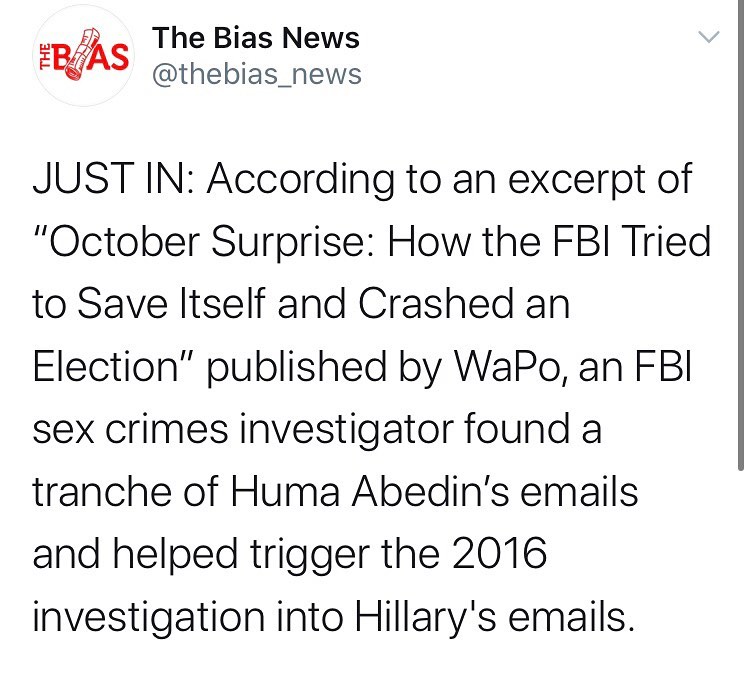This screenshot has width=750, height=680.
Task: Click the word "Election" in tweet
Action: [x=105, y=367]
